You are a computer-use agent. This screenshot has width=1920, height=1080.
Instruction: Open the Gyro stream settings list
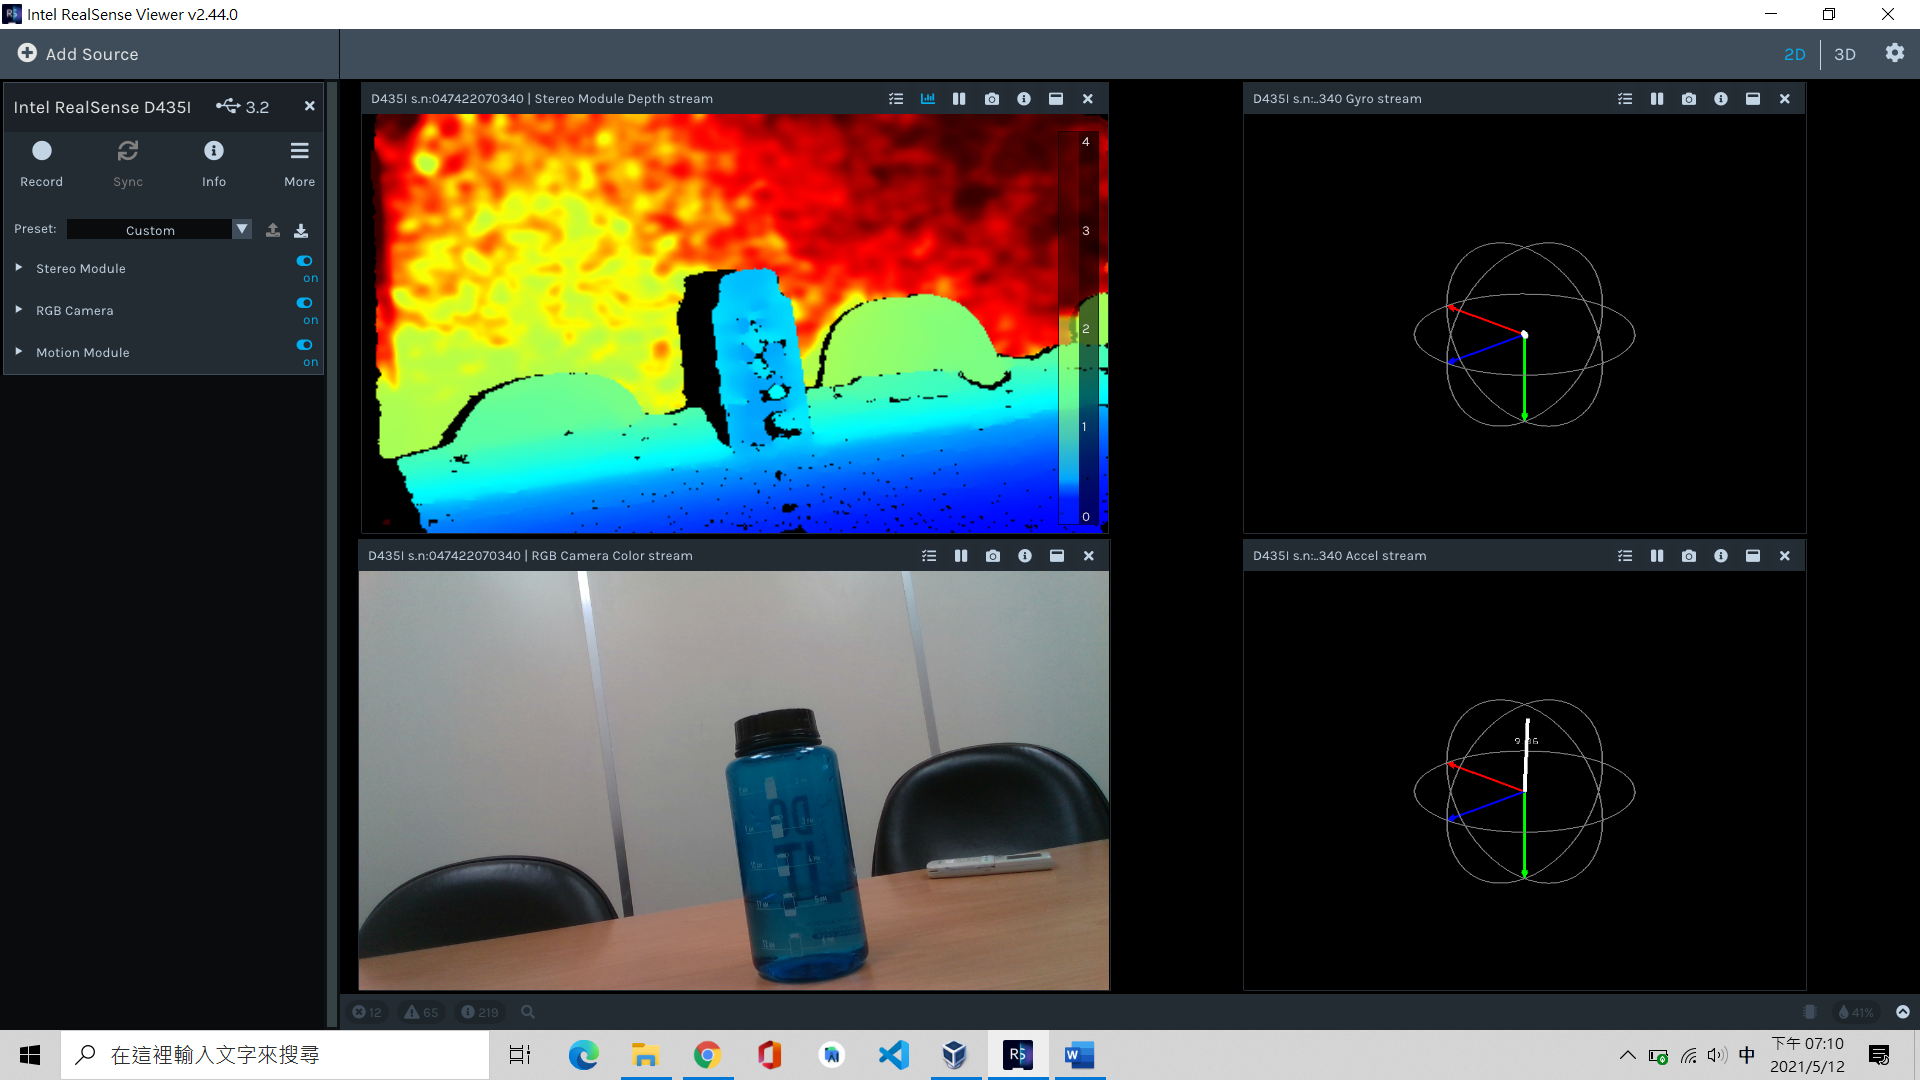click(x=1624, y=98)
